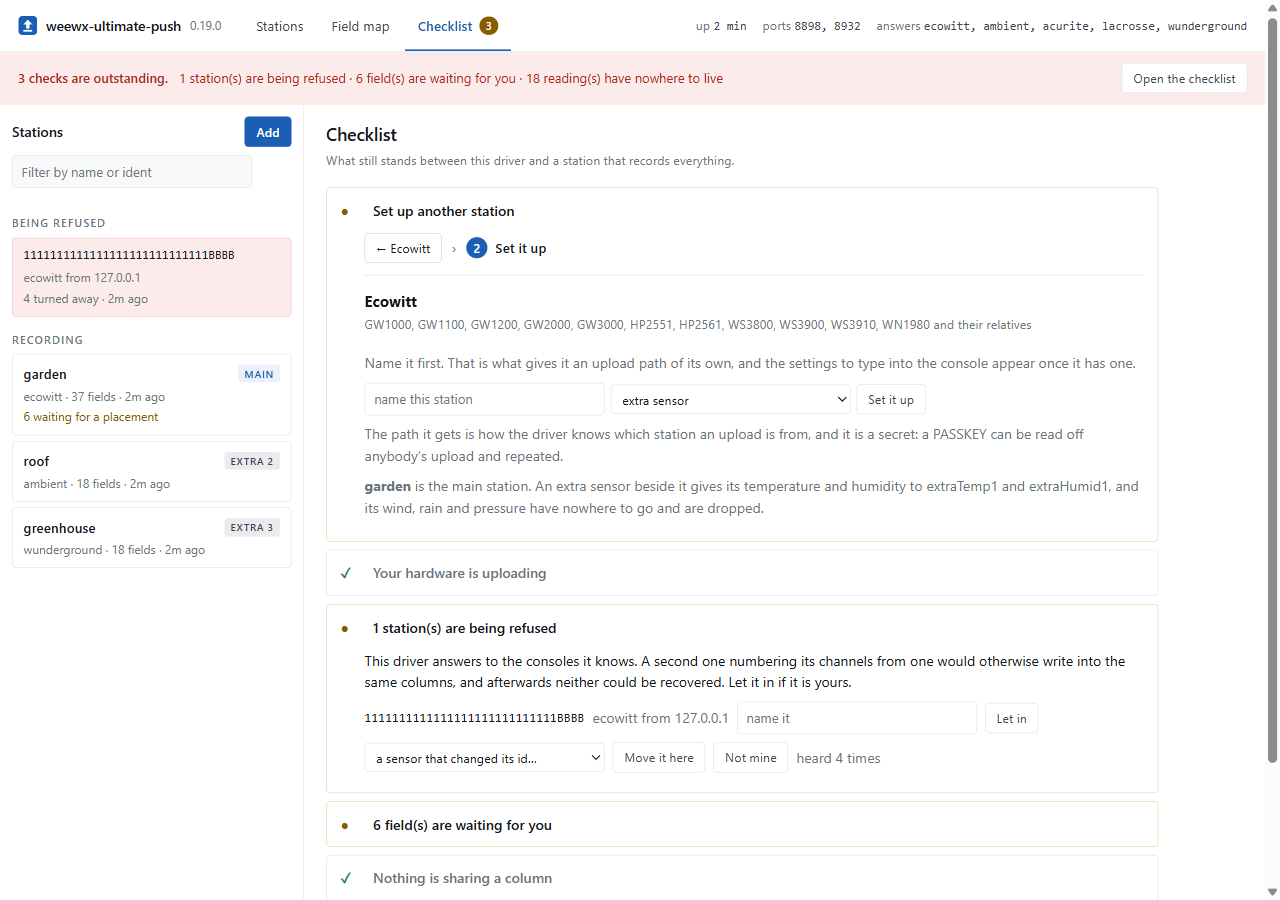Click the version number 0.19.0
Screen dimensions: 1280x900
[x=206, y=26]
